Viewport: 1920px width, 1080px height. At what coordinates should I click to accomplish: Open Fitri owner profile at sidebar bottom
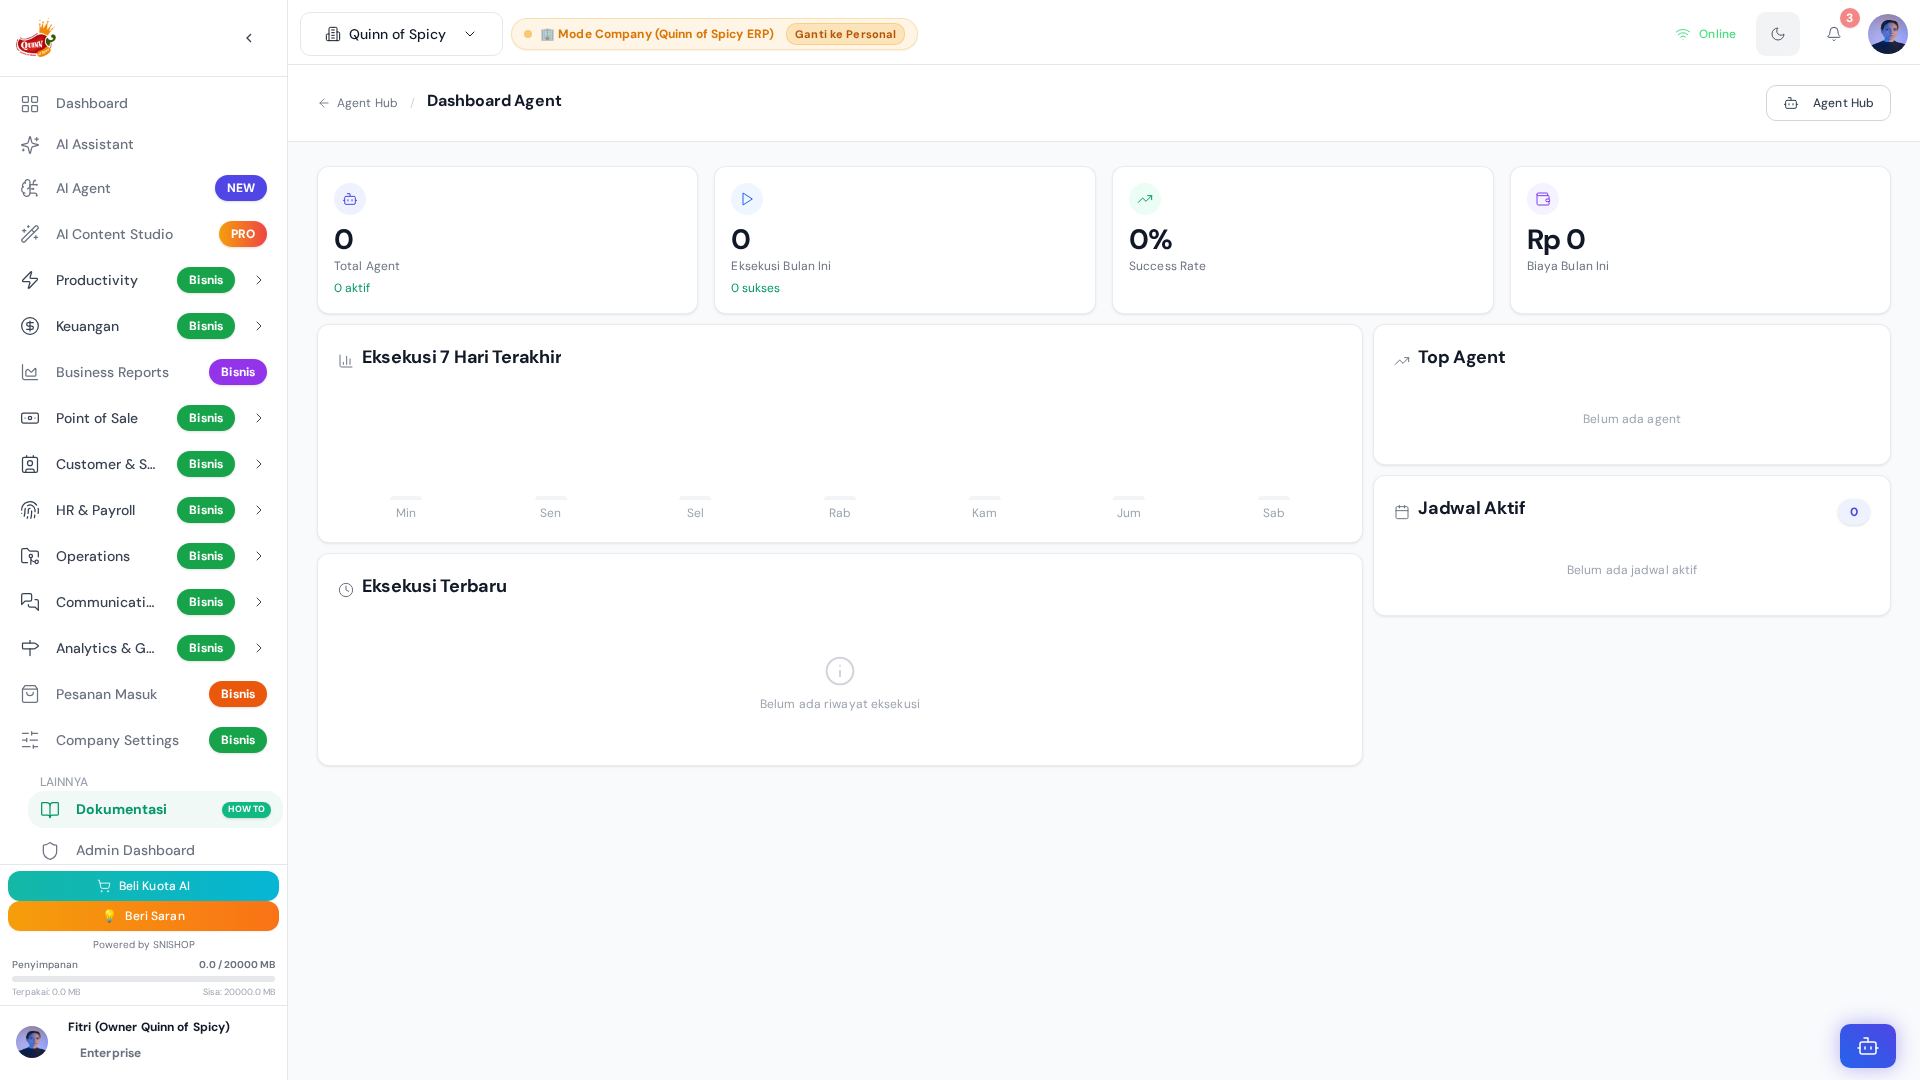click(143, 1040)
